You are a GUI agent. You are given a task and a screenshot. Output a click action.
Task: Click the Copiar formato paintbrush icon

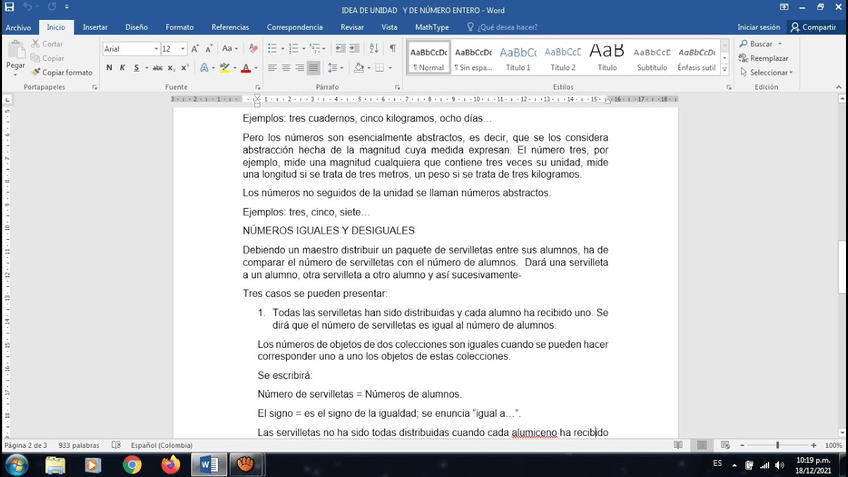(x=36, y=73)
